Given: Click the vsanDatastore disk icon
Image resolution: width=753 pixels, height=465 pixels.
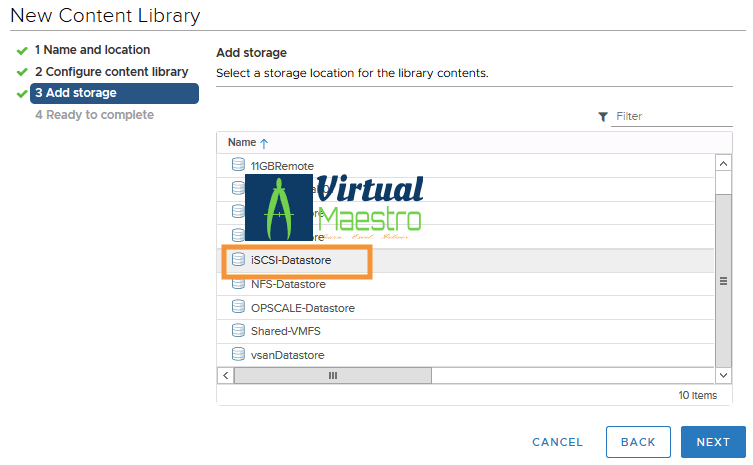Looking at the screenshot, I should click(x=238, y=354).
